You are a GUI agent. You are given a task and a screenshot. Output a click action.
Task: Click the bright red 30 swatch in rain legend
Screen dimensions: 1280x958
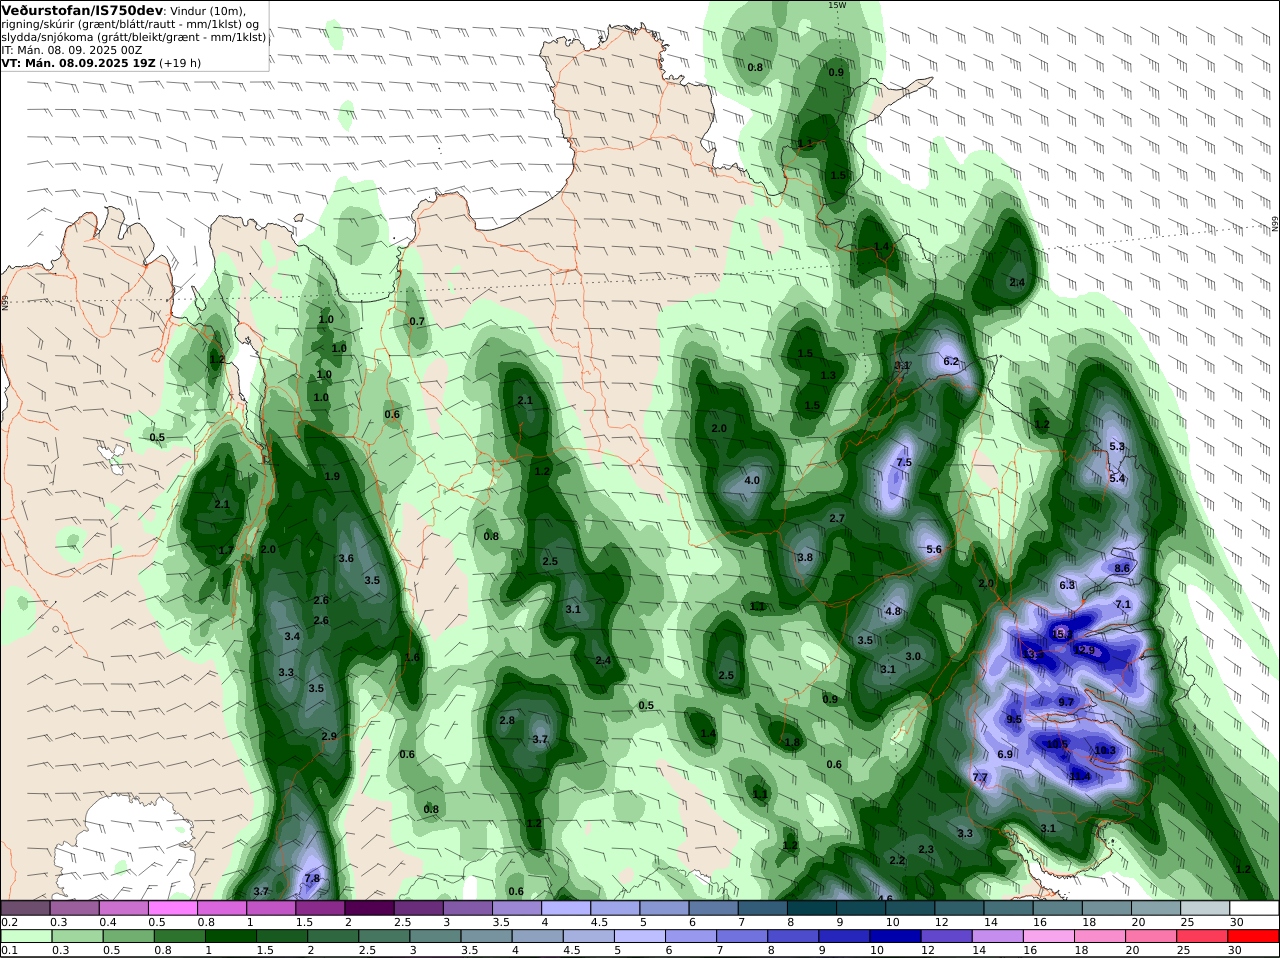pos(1255,936)
